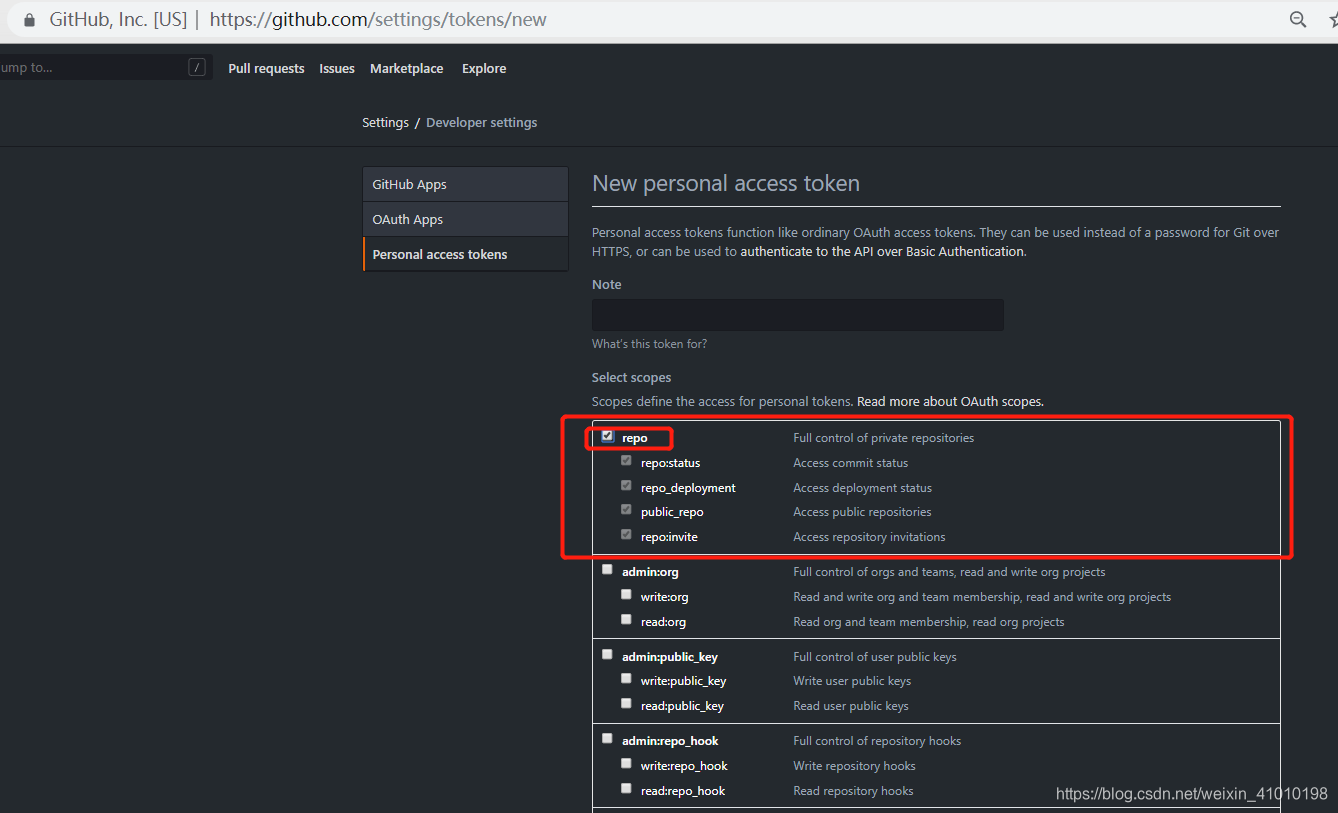The height and width of the screenshot is (813, 1338).
Task: Click 'Read user public keys' description
Action: pyautogui.click(x=851, y=706)
